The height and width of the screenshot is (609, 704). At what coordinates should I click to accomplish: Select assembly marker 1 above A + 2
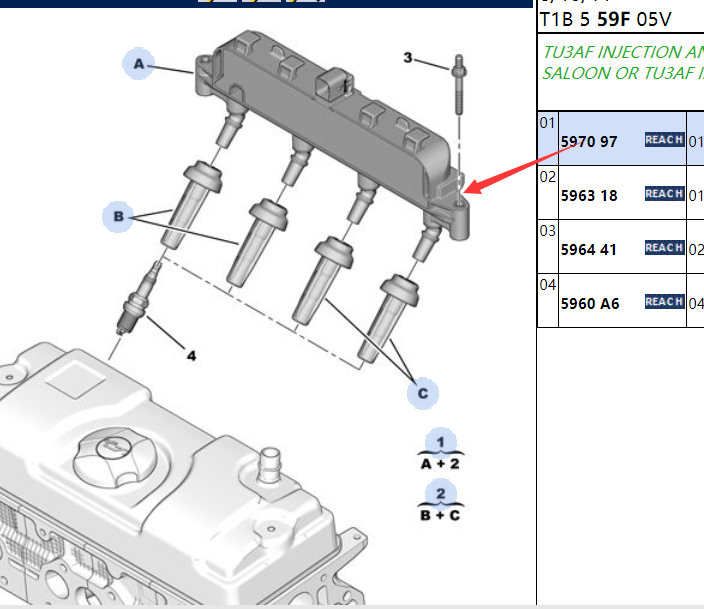coord(440,442)
